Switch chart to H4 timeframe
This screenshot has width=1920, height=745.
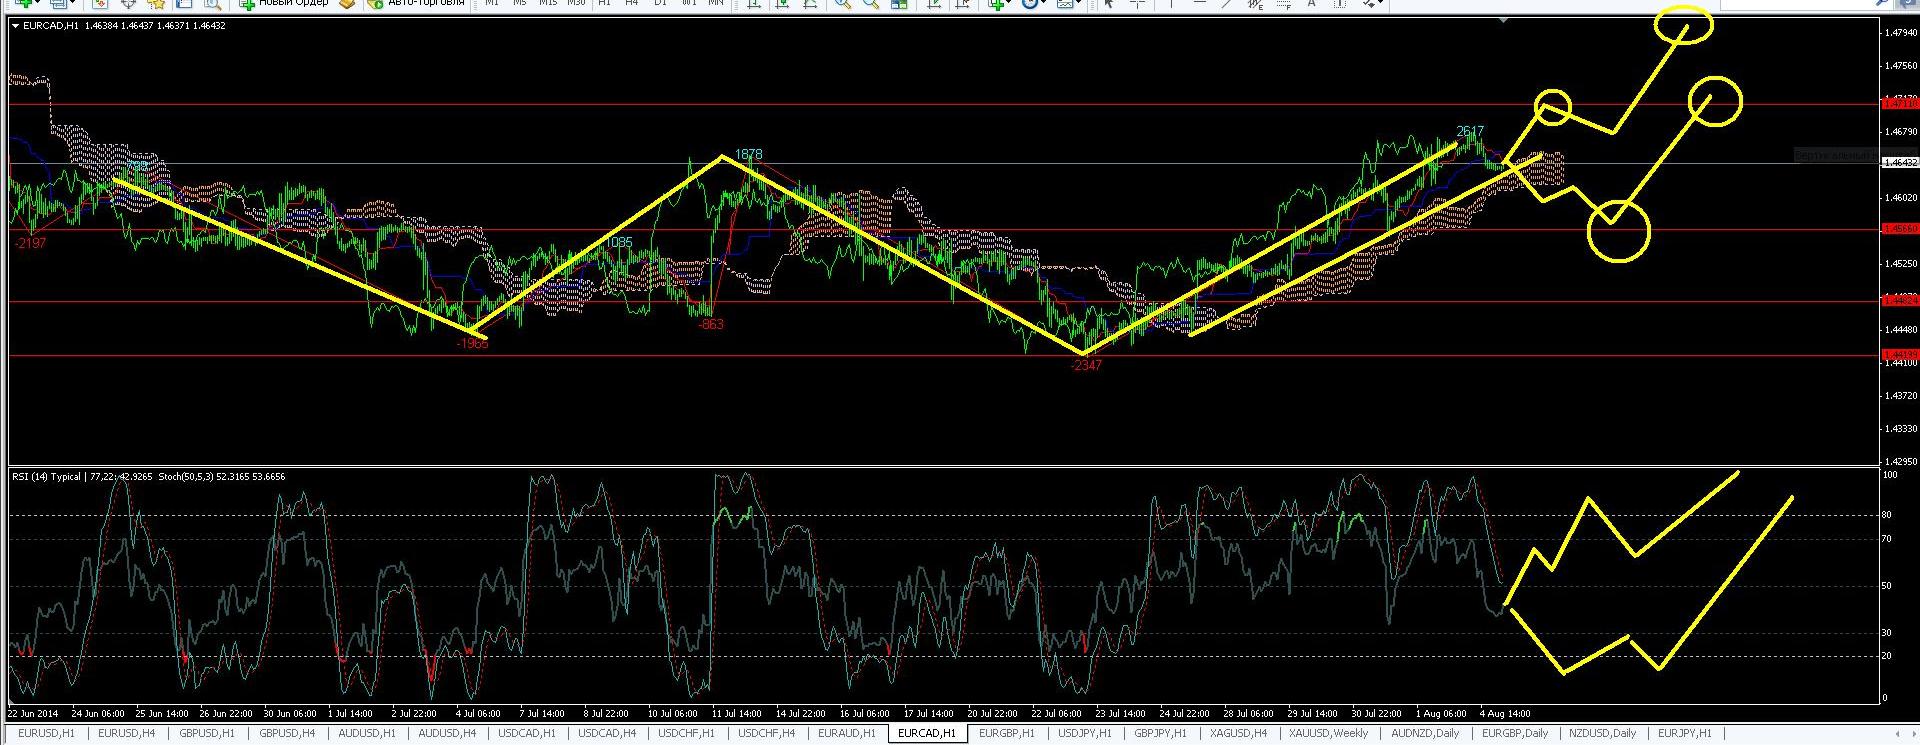pyautogui.click(x=631, y=3)
